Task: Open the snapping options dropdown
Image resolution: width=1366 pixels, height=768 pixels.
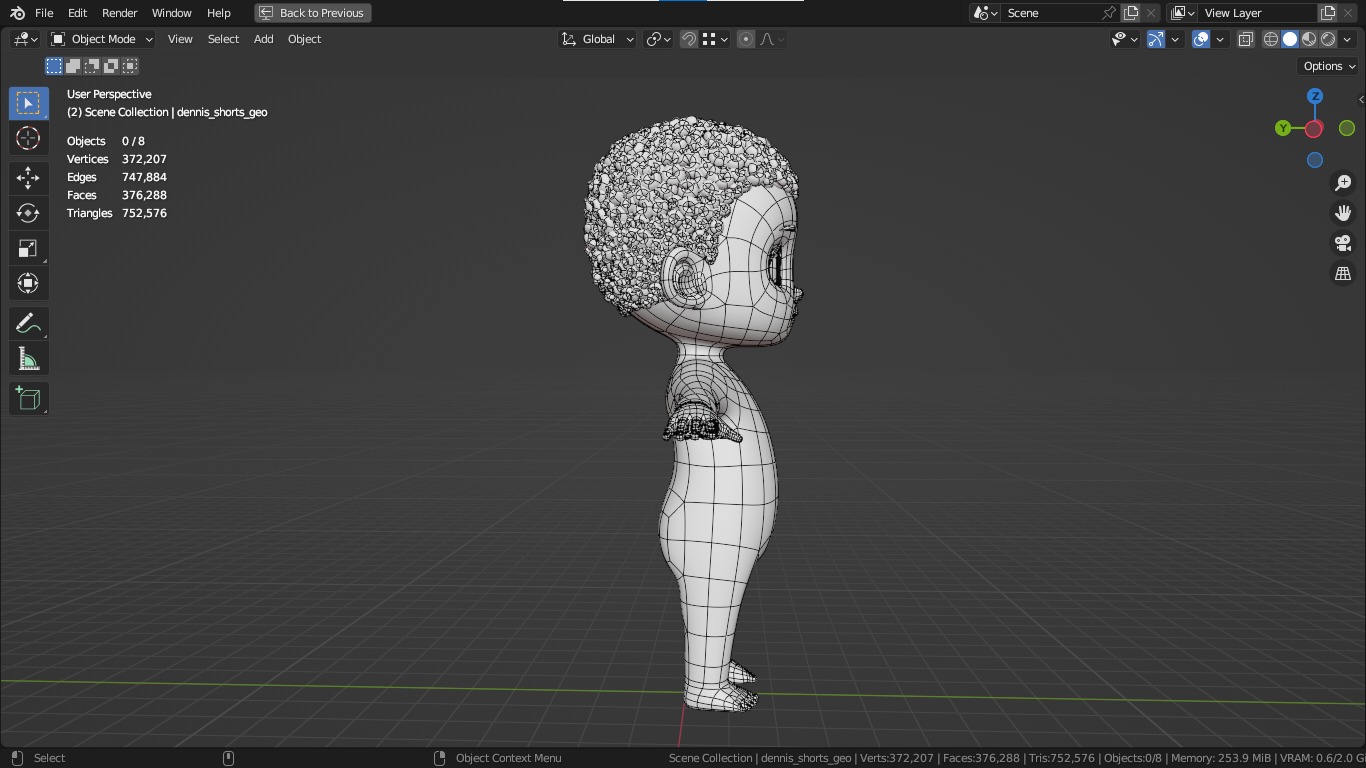Action: pyautogui.click(x=714, y=39)
